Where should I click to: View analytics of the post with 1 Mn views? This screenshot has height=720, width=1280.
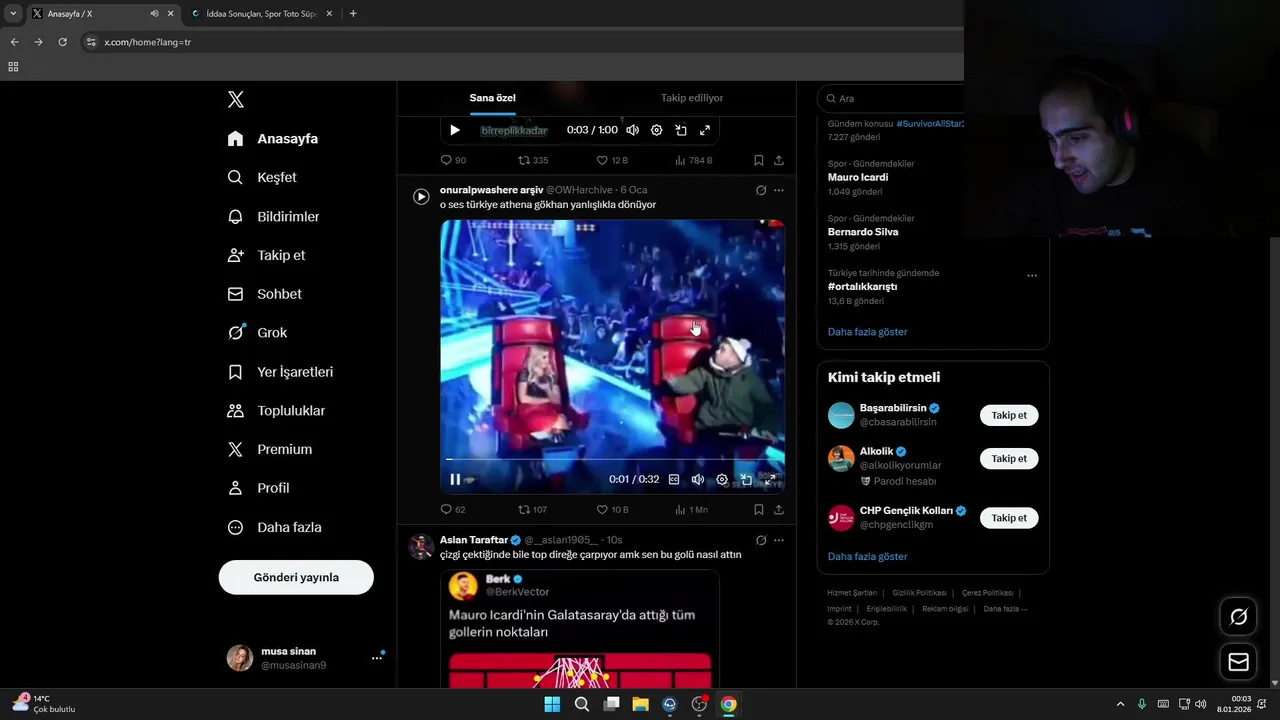point(691,509)
